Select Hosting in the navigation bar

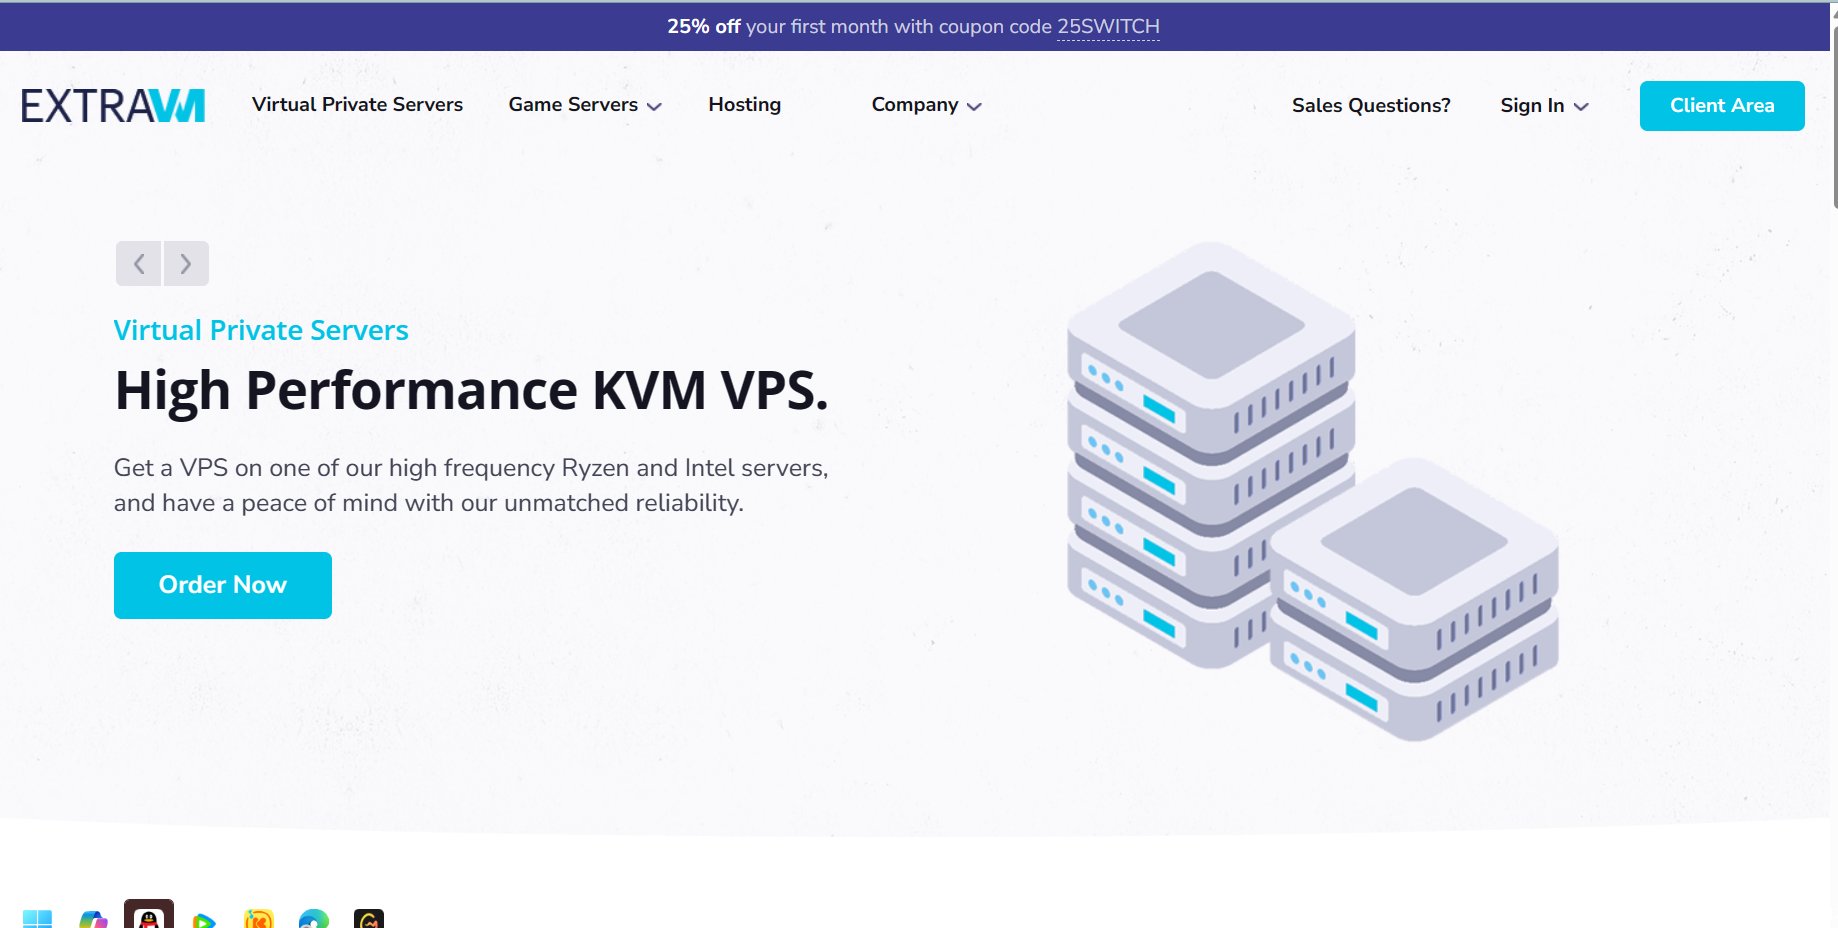click(744, 105)
